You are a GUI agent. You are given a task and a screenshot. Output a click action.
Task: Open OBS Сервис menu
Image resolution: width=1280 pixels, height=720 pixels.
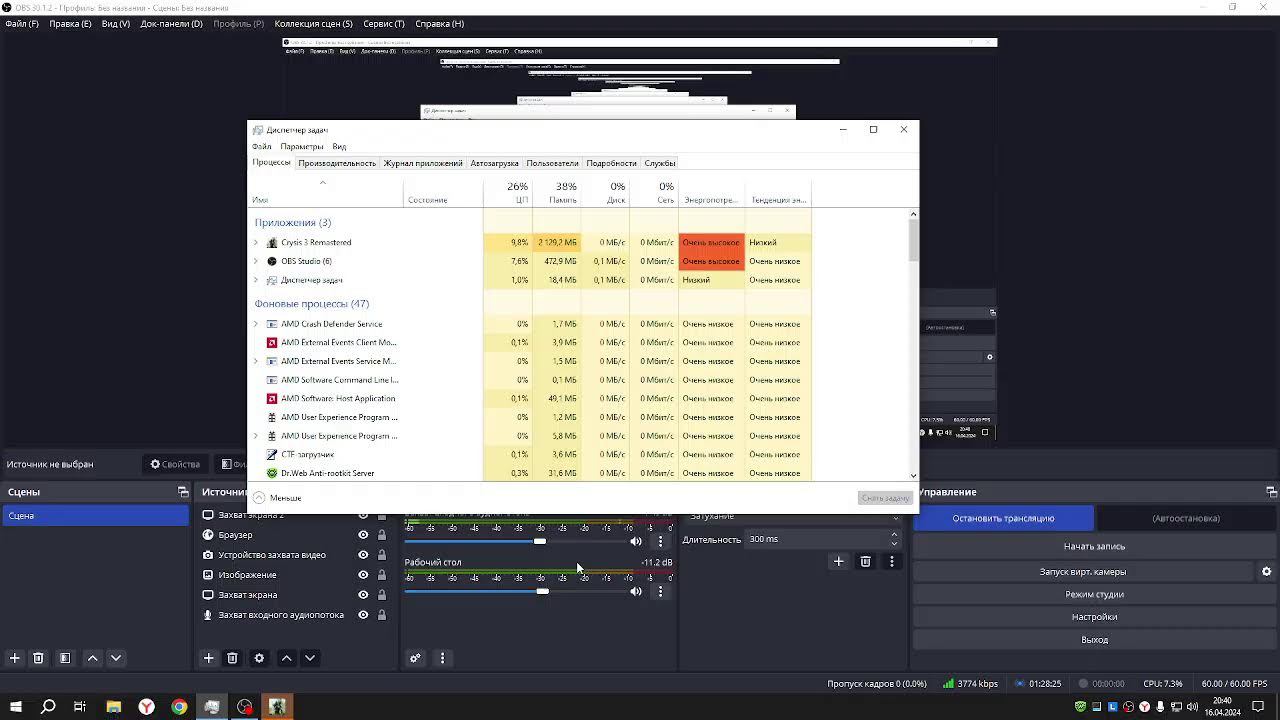[x=384, y=24]
